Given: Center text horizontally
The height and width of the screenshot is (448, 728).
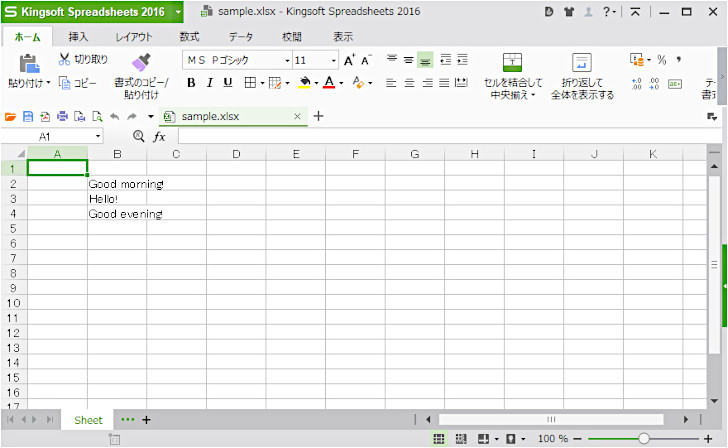Looking at the screenshot, I should 409,83.
